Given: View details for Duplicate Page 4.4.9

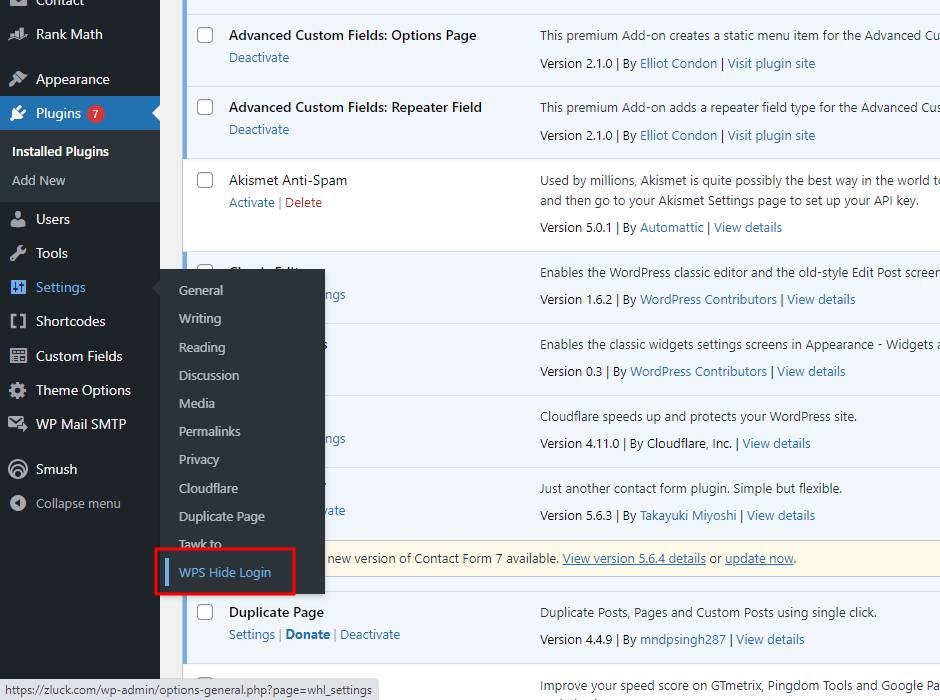Looking at the screenshot, I should (770, 639).
